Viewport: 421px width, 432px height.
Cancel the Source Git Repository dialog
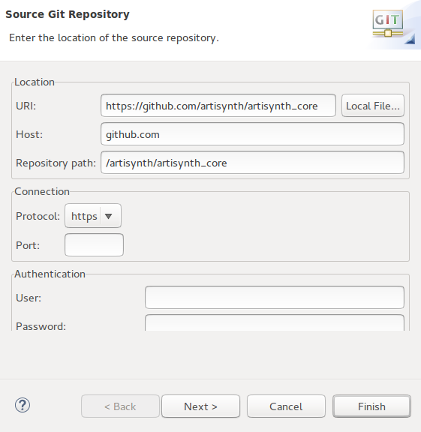pyautogui.click(x=286, y=406)
